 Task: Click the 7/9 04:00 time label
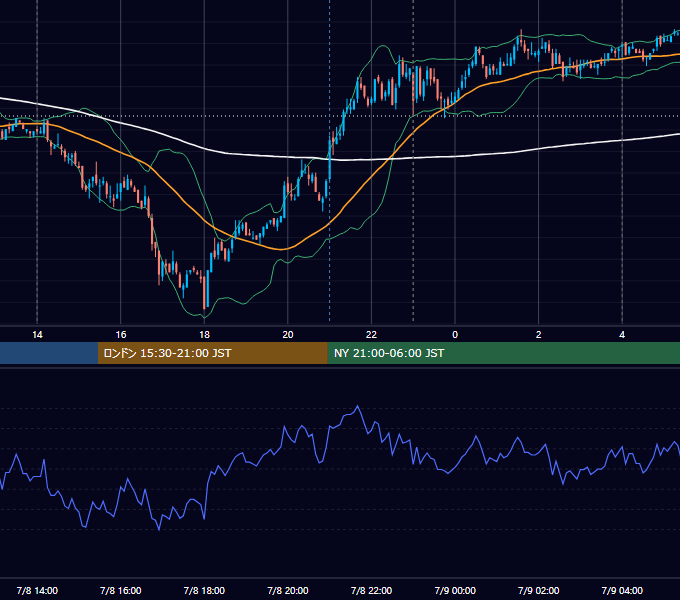[x=622, y=590]
